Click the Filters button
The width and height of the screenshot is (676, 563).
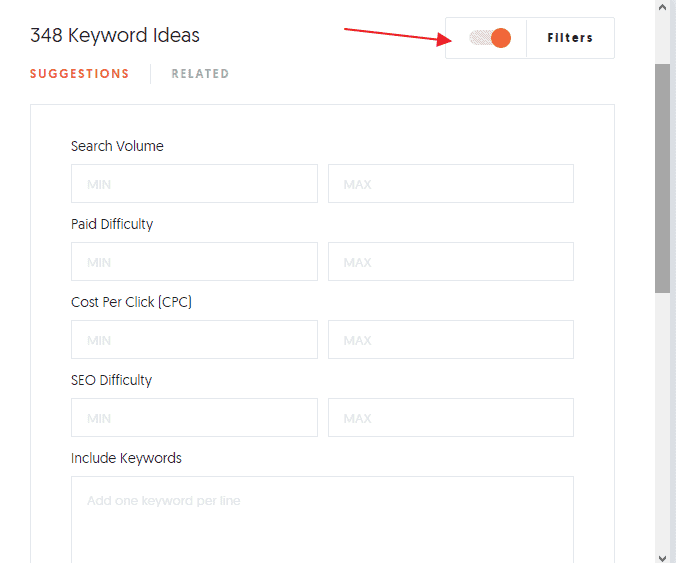tap(570, 38)
